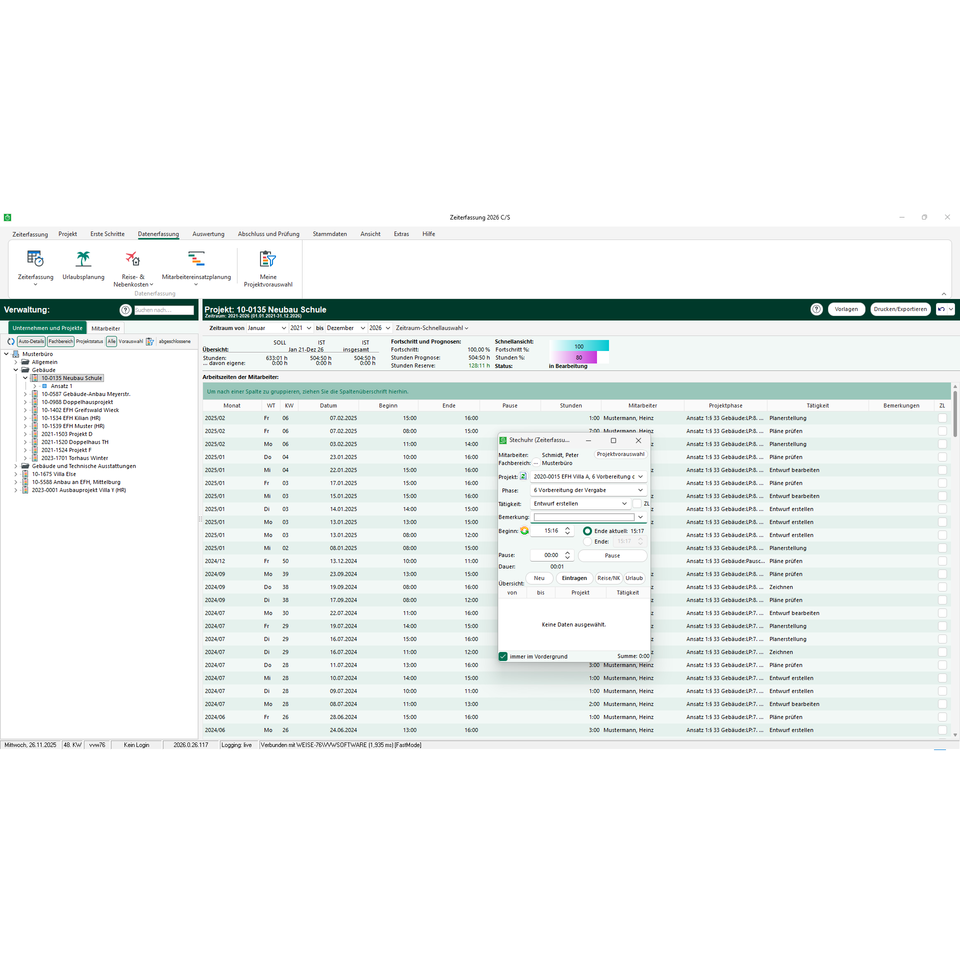Viewport: 960px width, 960px height.
Task: Click folder icon of Gebäude und Technische Ausstattungen
Action: (26, 466)
